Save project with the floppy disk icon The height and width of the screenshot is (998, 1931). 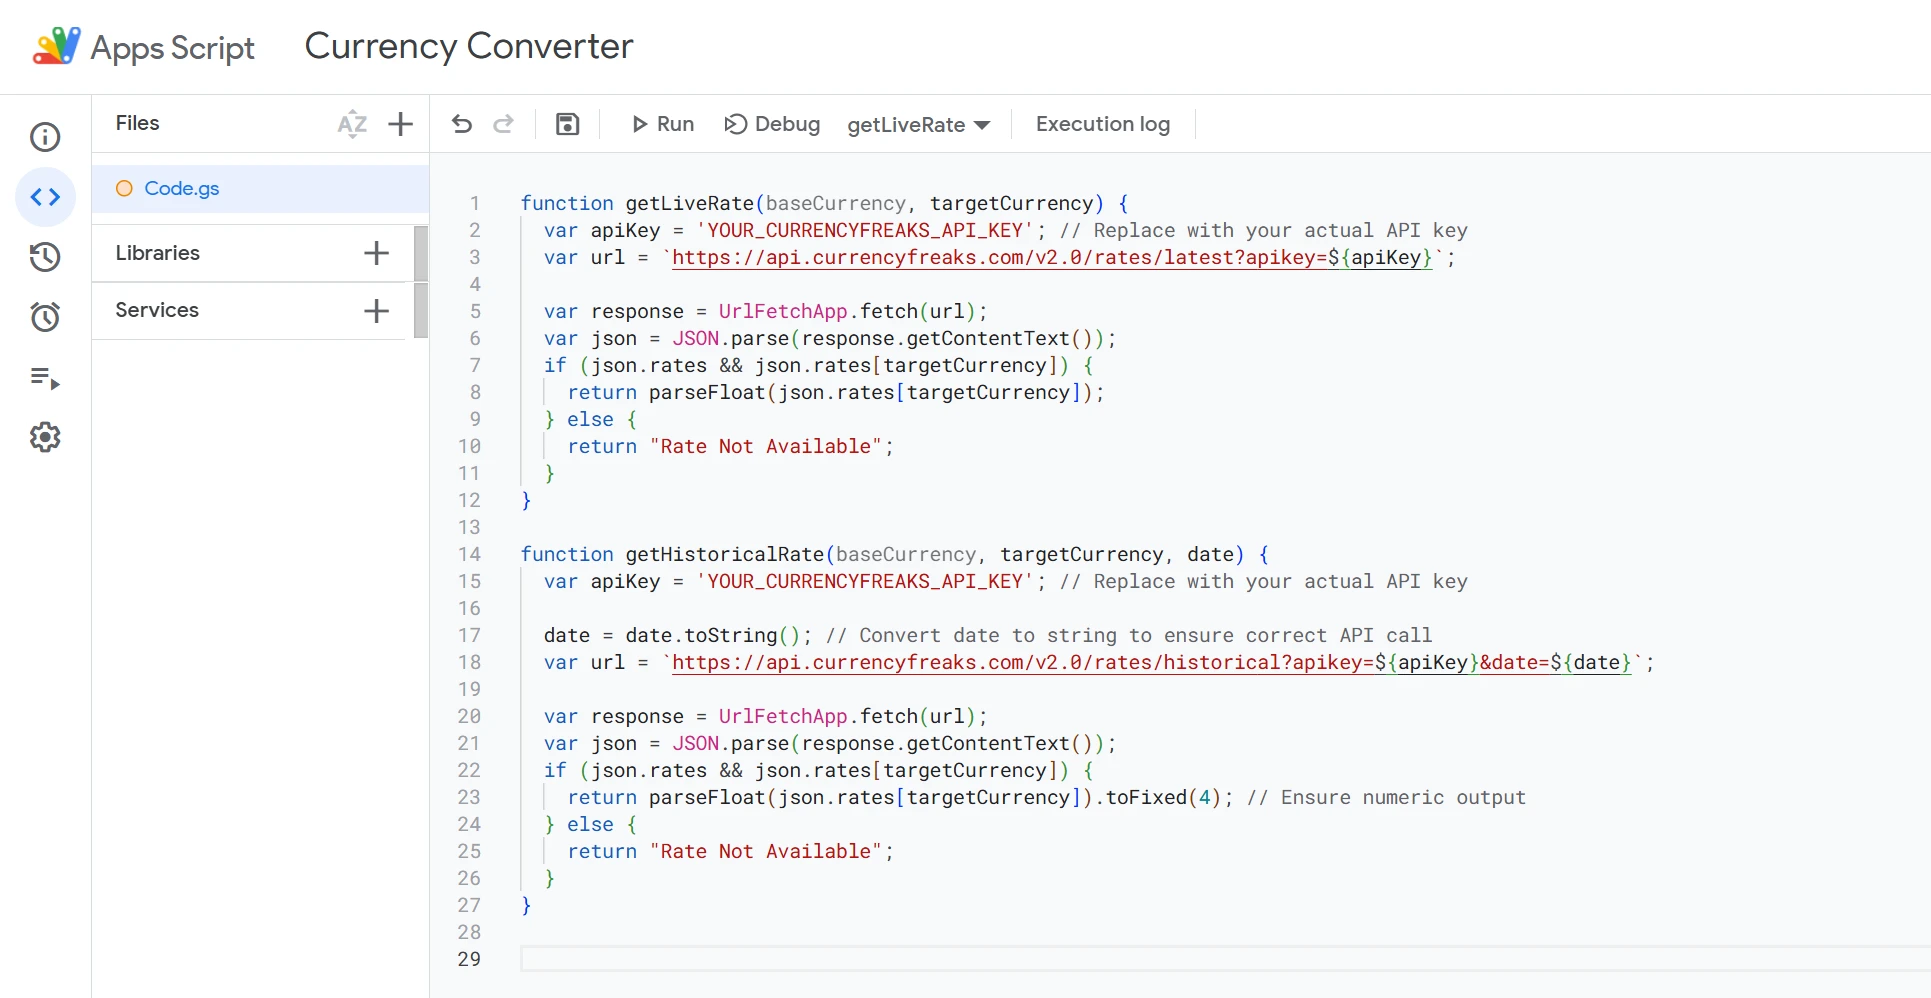(568, 124)
